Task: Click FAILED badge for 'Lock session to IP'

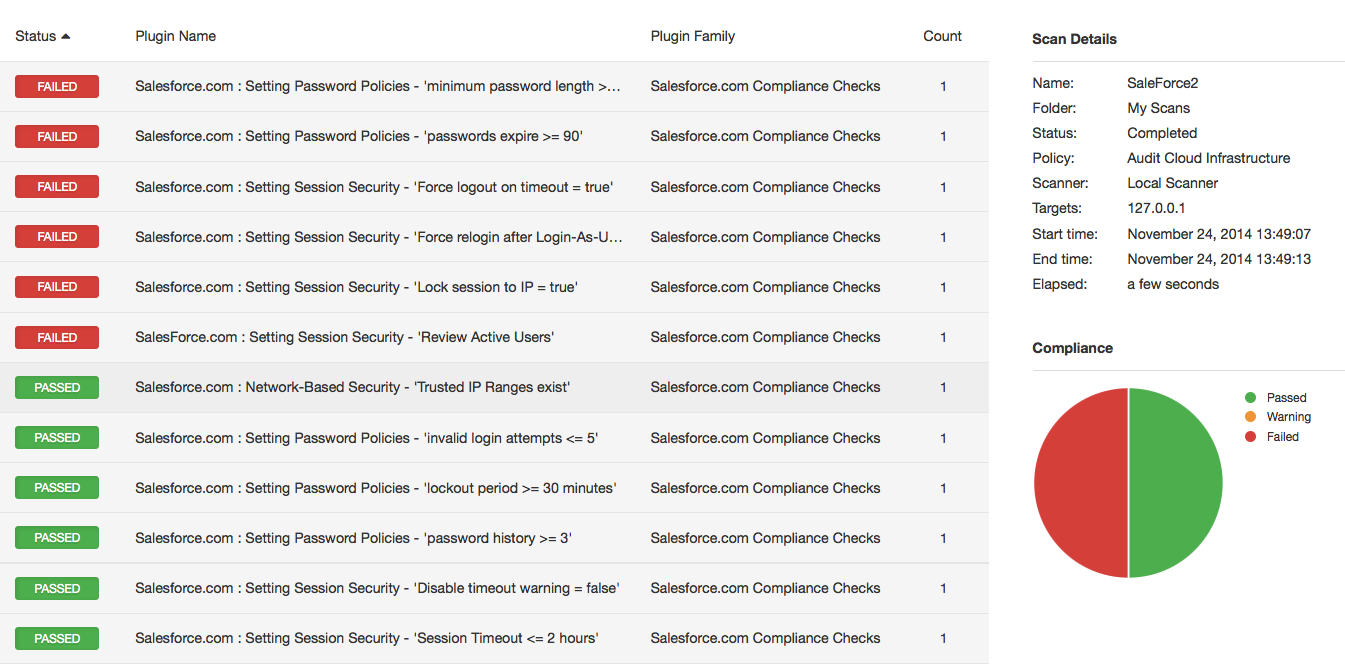Action: pyautogui.click(x=57, y=287)
